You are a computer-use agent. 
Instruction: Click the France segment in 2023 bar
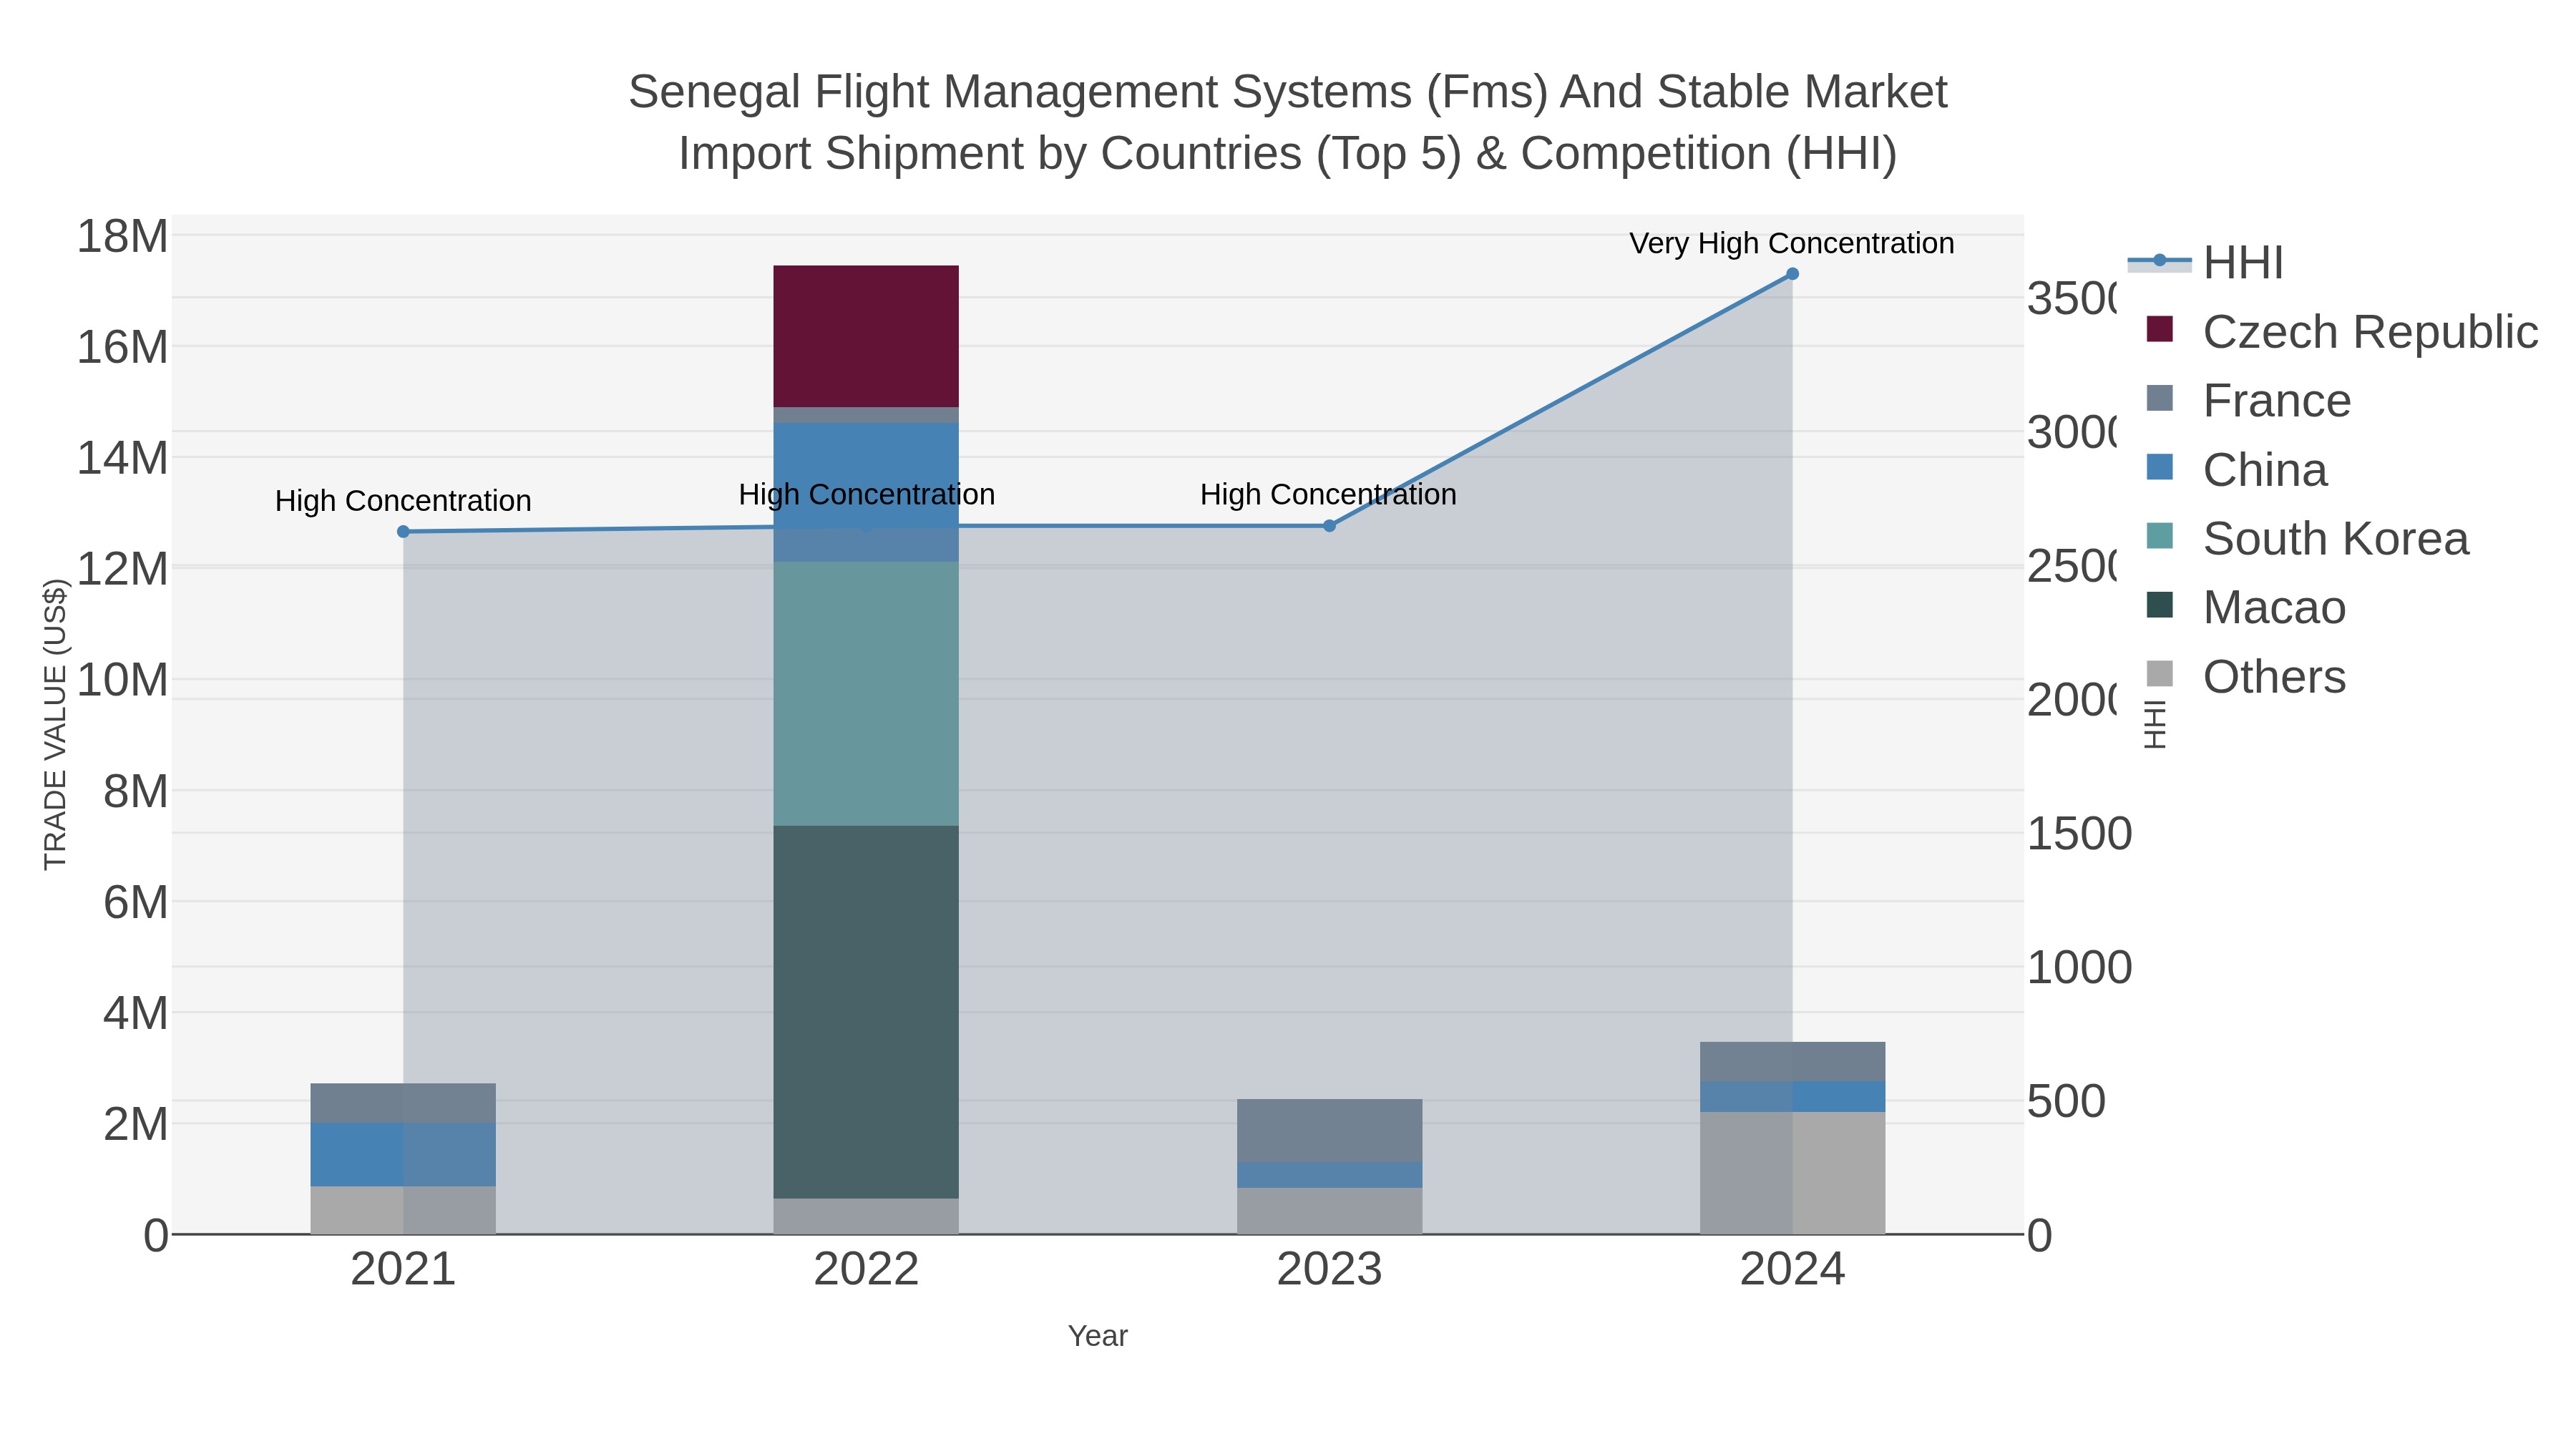coord(1329,1131)
